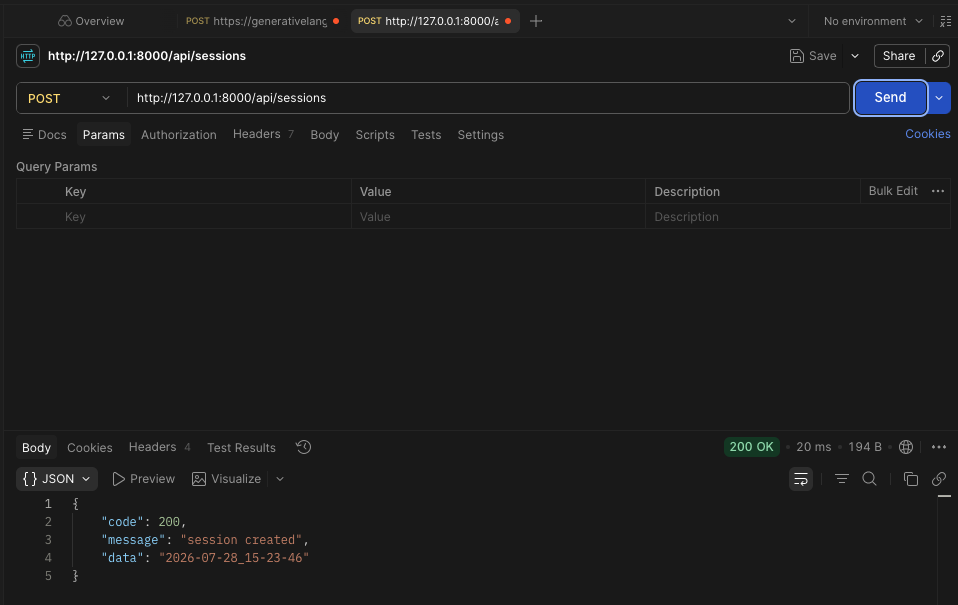958x605 pixels.
Task: Search within the response body
Action: point(869,479)
